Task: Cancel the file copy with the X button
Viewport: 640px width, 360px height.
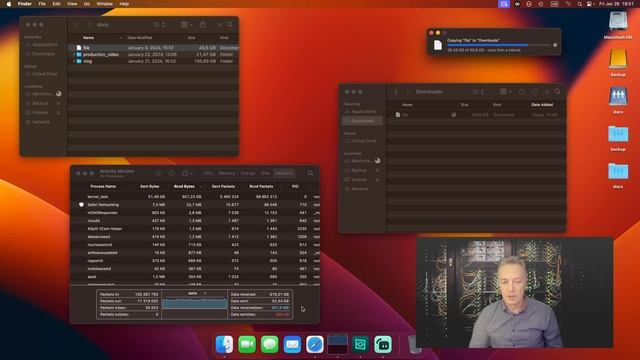Action: tap(555, 45)
